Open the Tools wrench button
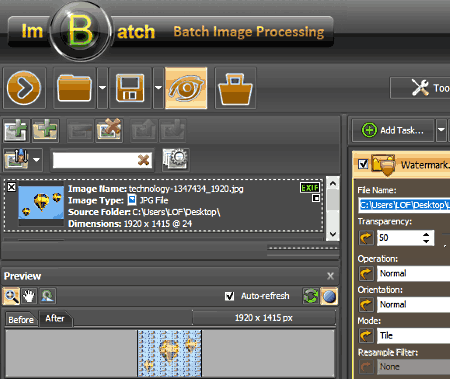This screenshot has height=379, width=450. point(421,88)
